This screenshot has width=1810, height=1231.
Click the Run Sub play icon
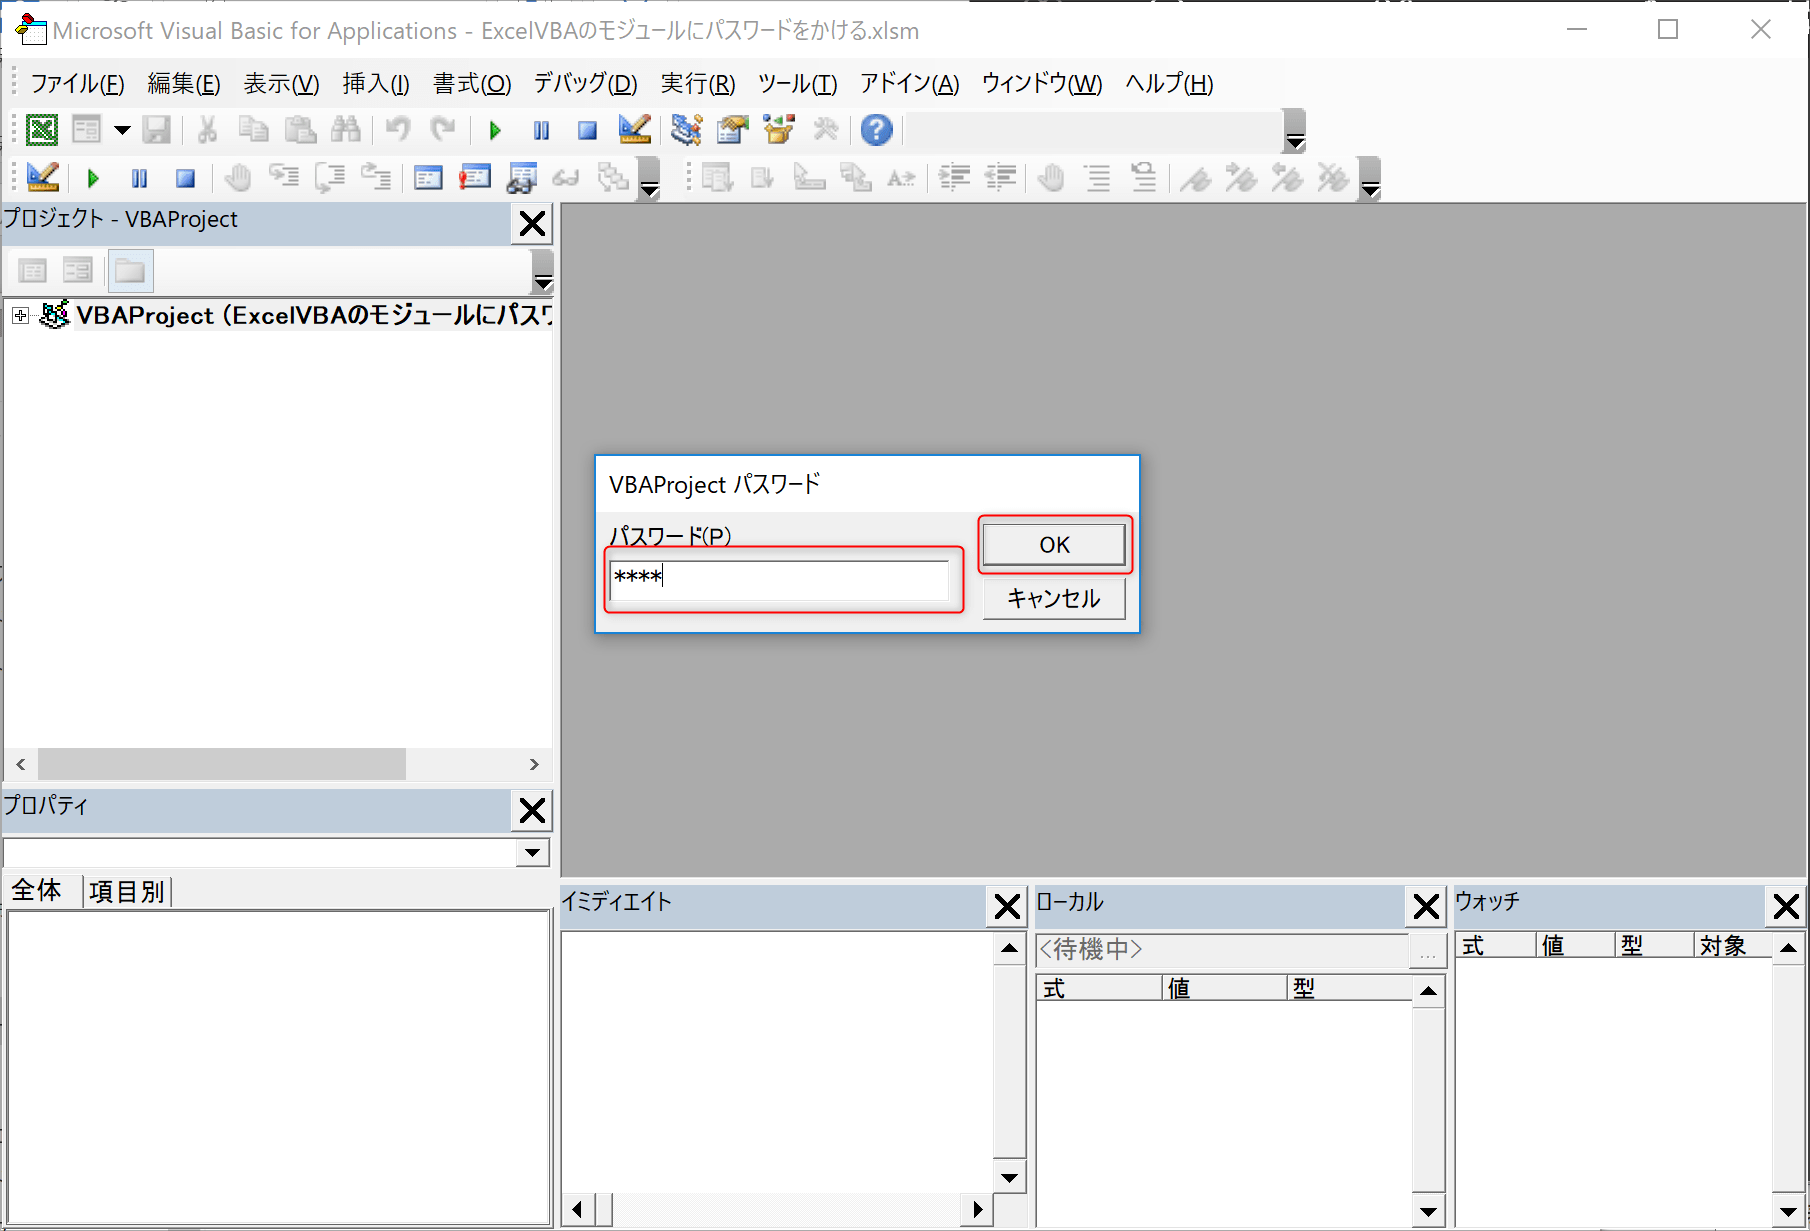(x=495, y=130)
